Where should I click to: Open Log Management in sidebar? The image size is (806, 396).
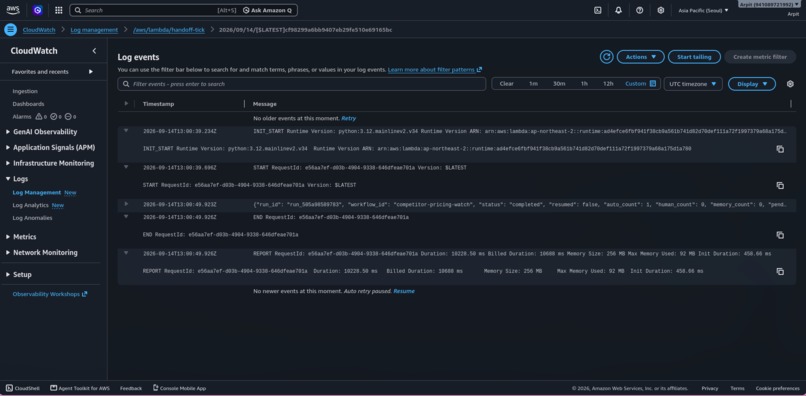(36, 192)
